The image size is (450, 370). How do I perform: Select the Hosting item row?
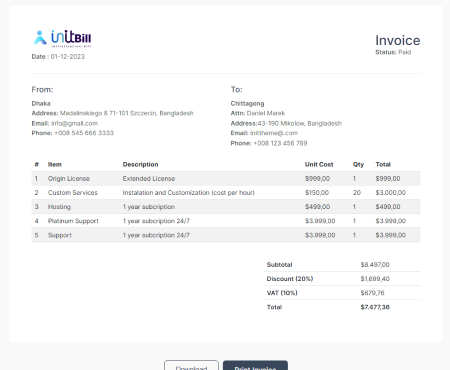click(226, 207)
